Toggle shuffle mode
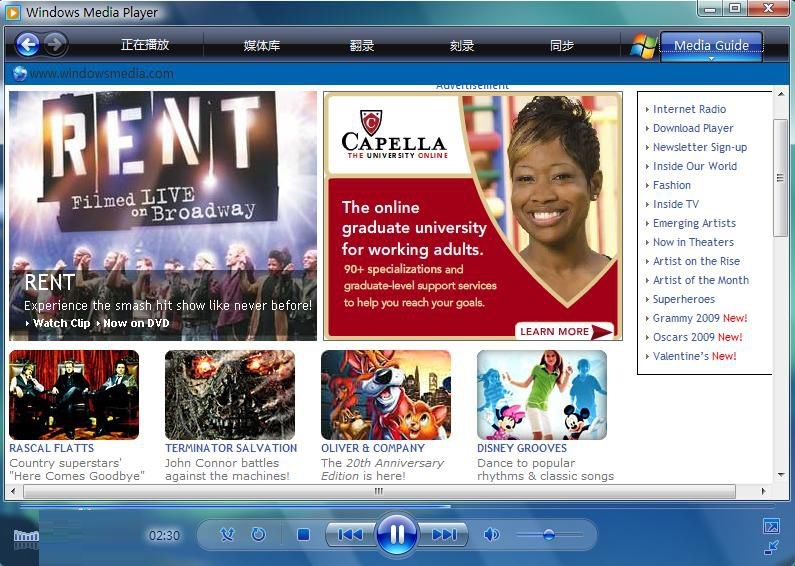795x566 pixels. point(227,535)
